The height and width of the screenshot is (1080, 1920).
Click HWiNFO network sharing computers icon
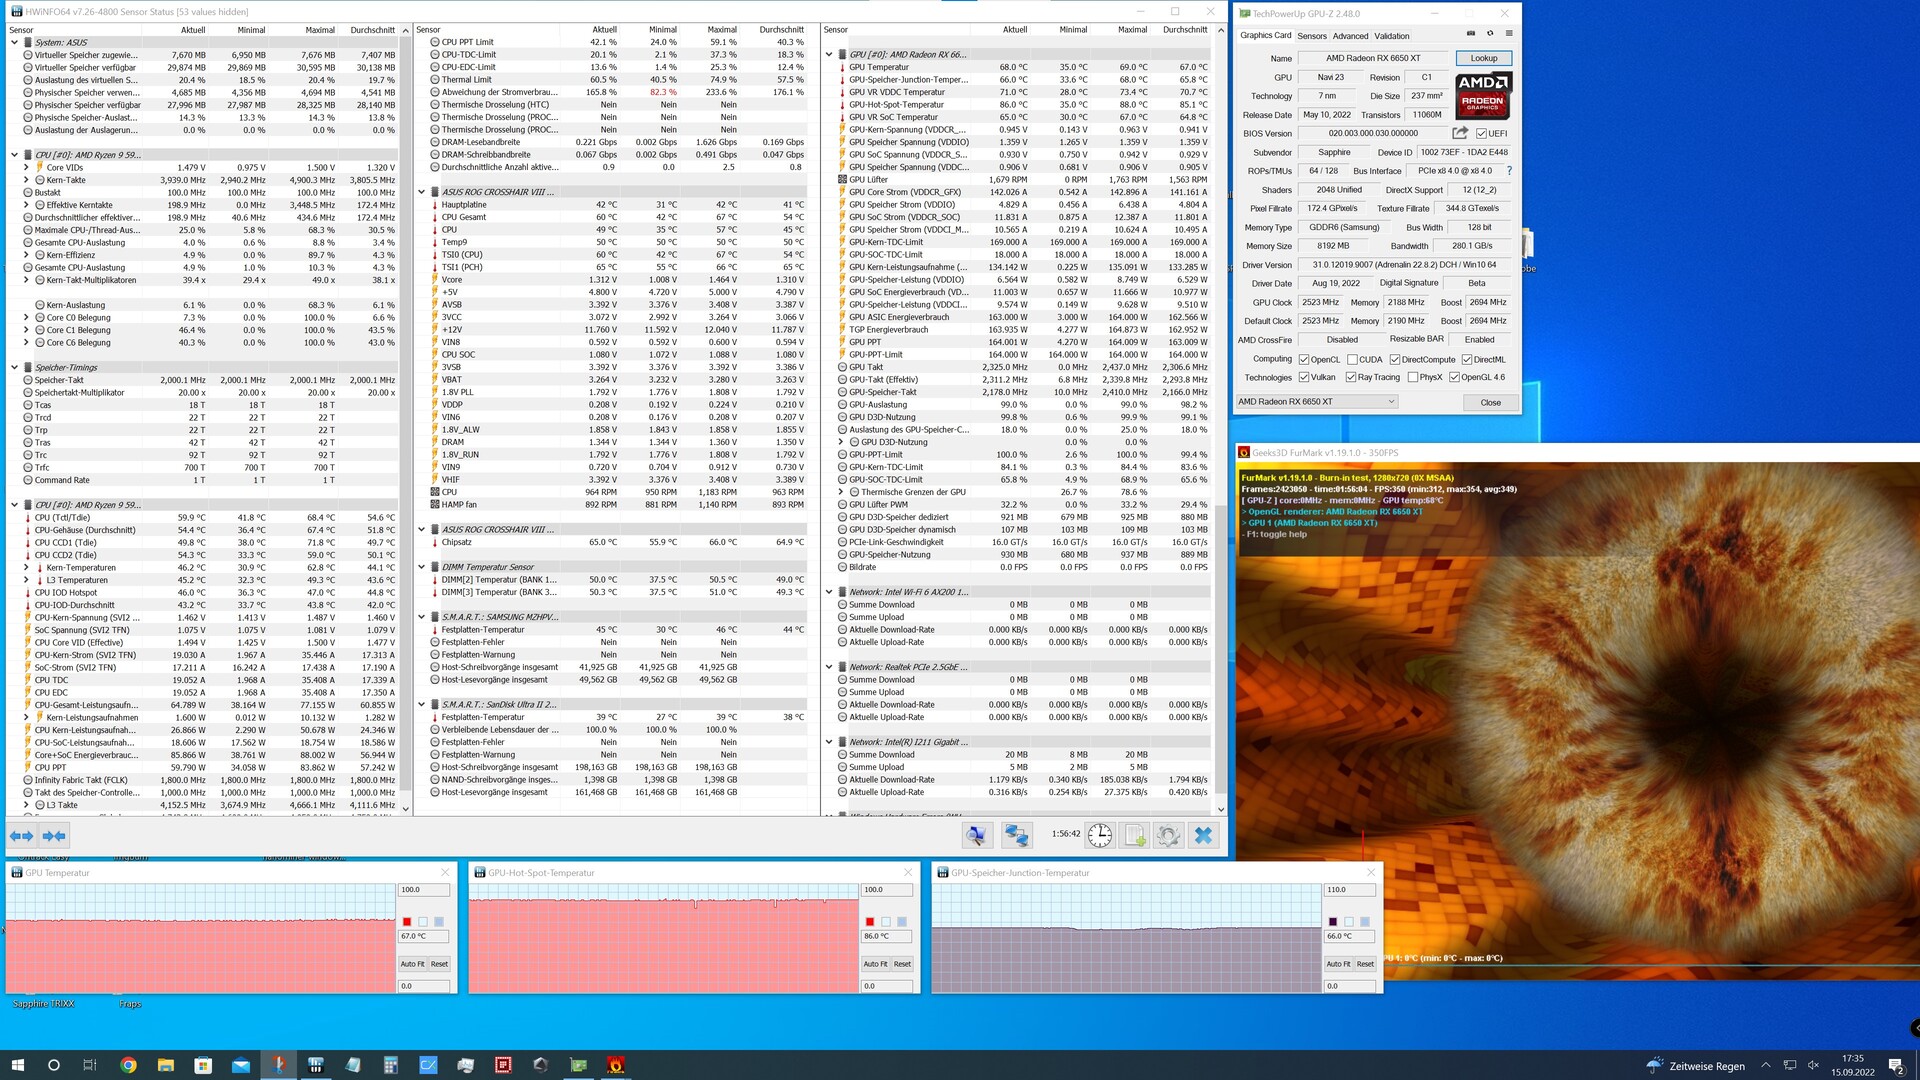(1017, 835)
